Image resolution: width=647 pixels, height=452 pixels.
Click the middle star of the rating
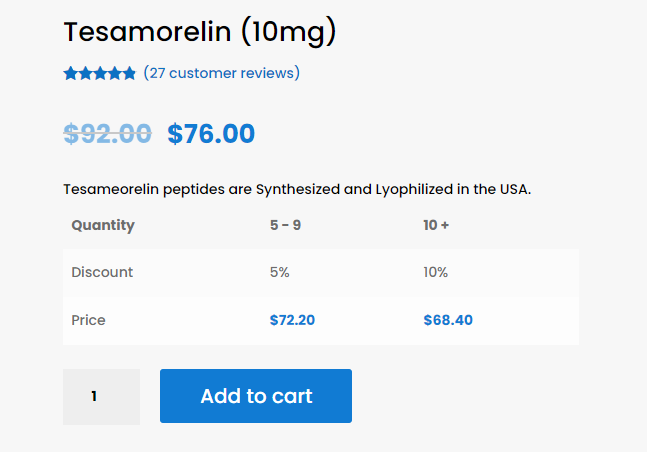[x=100, y=73]
